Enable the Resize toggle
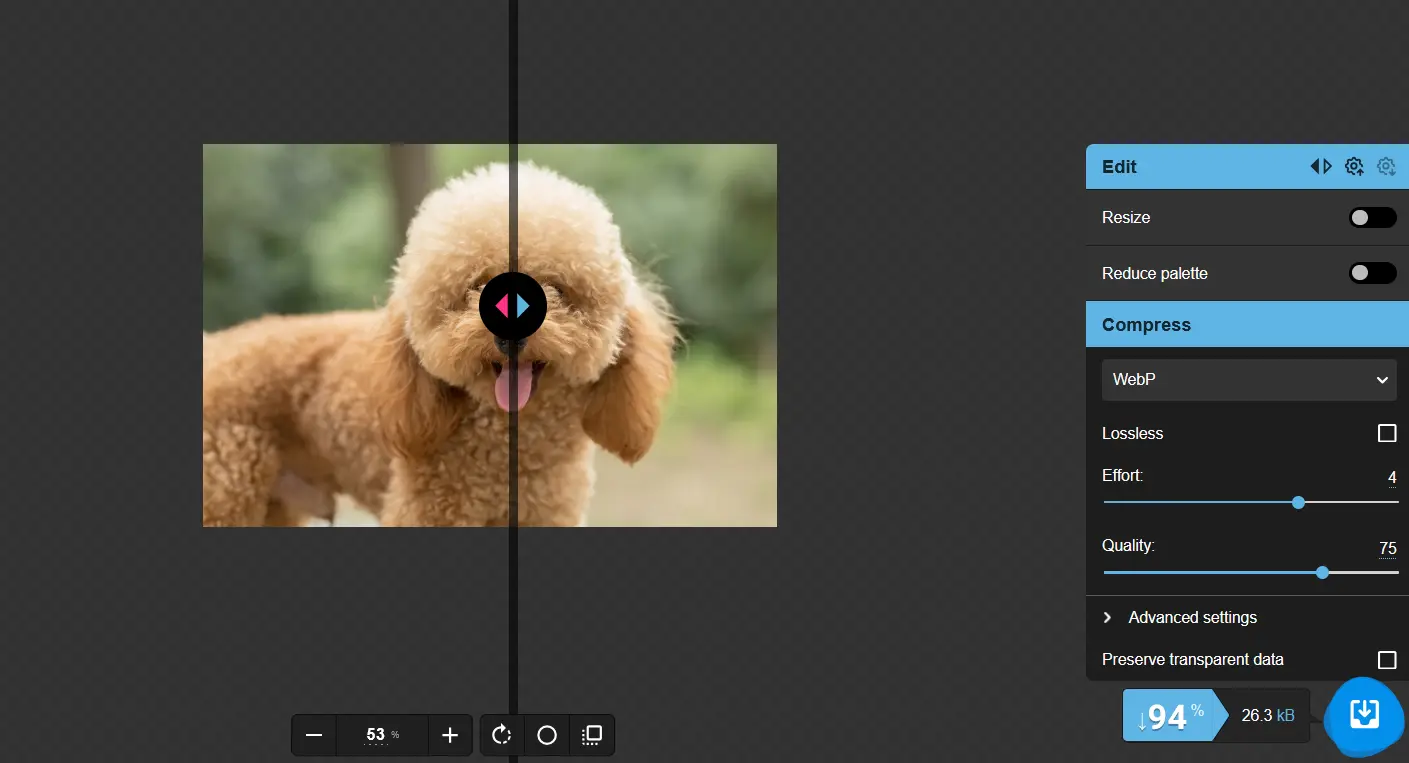 (x=1372, y=218)
